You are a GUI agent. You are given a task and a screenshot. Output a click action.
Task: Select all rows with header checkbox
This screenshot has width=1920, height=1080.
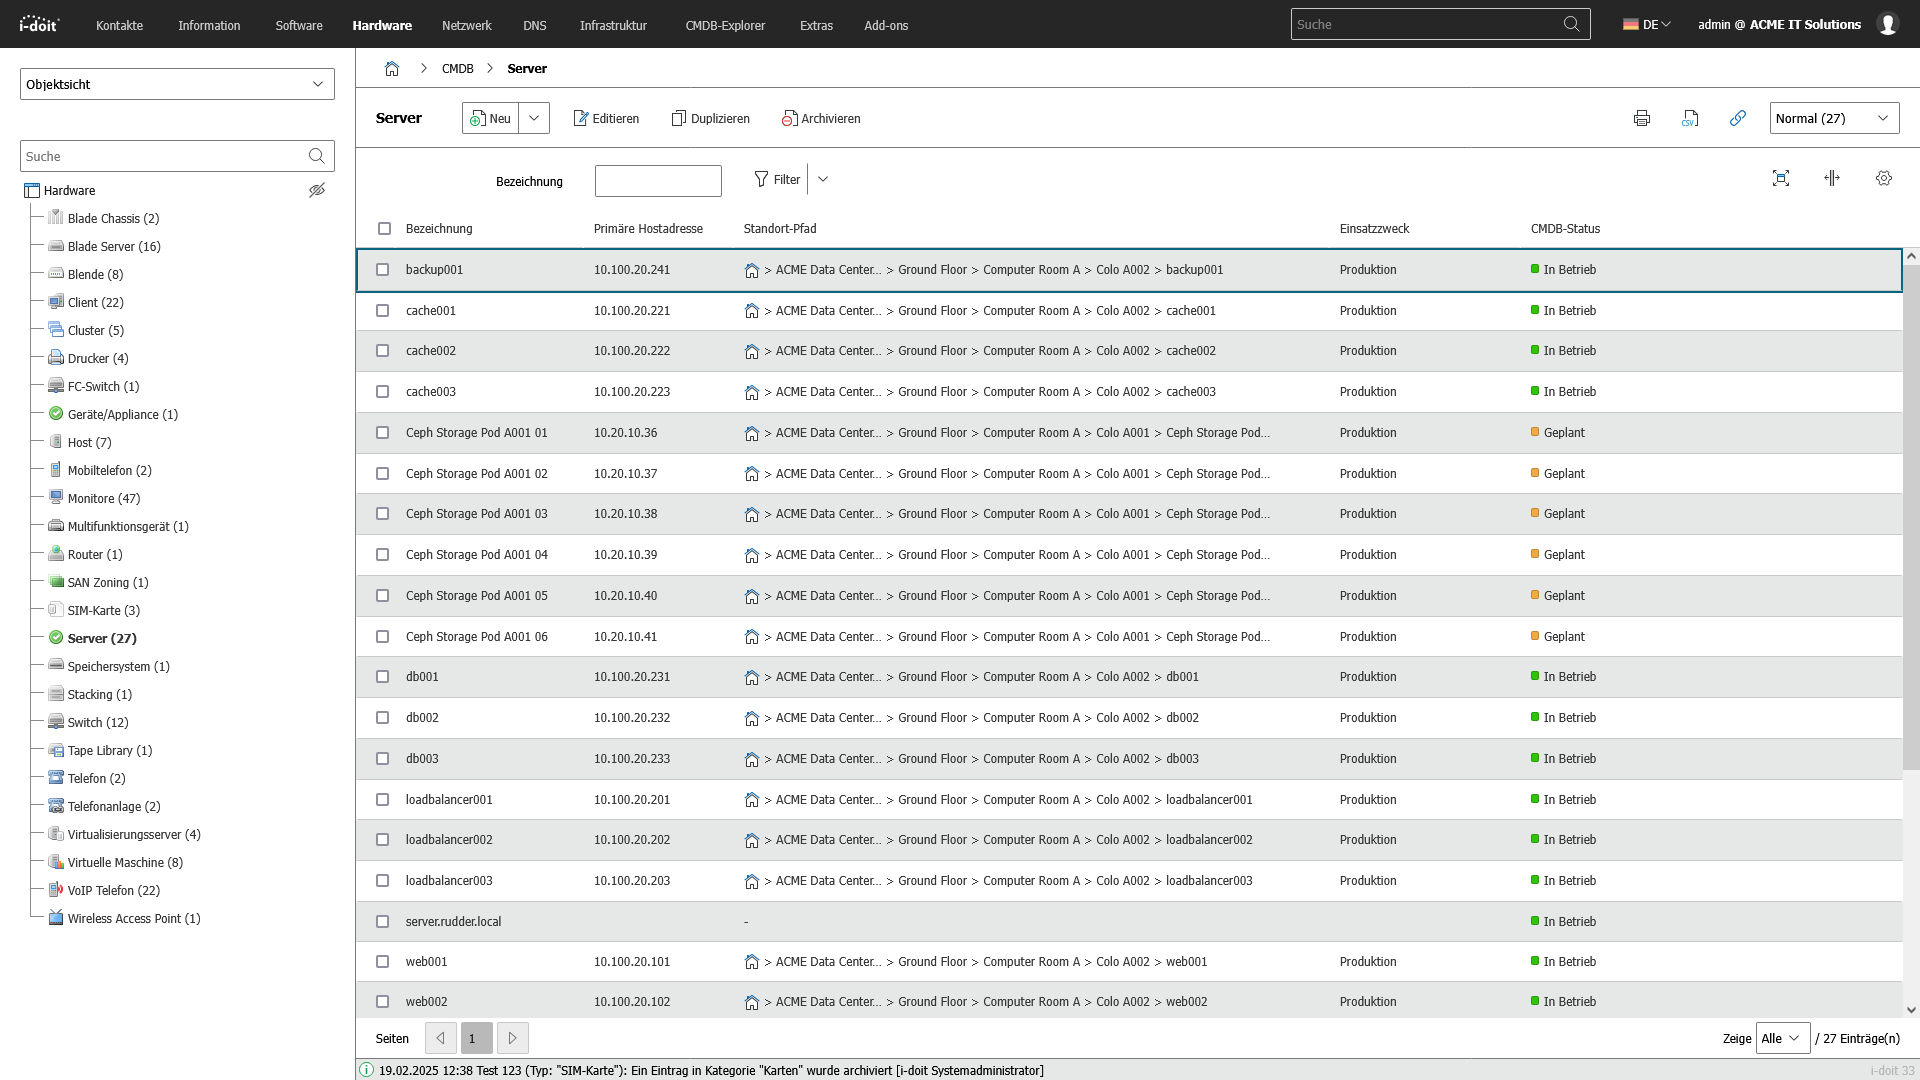[x=384, y=229]
